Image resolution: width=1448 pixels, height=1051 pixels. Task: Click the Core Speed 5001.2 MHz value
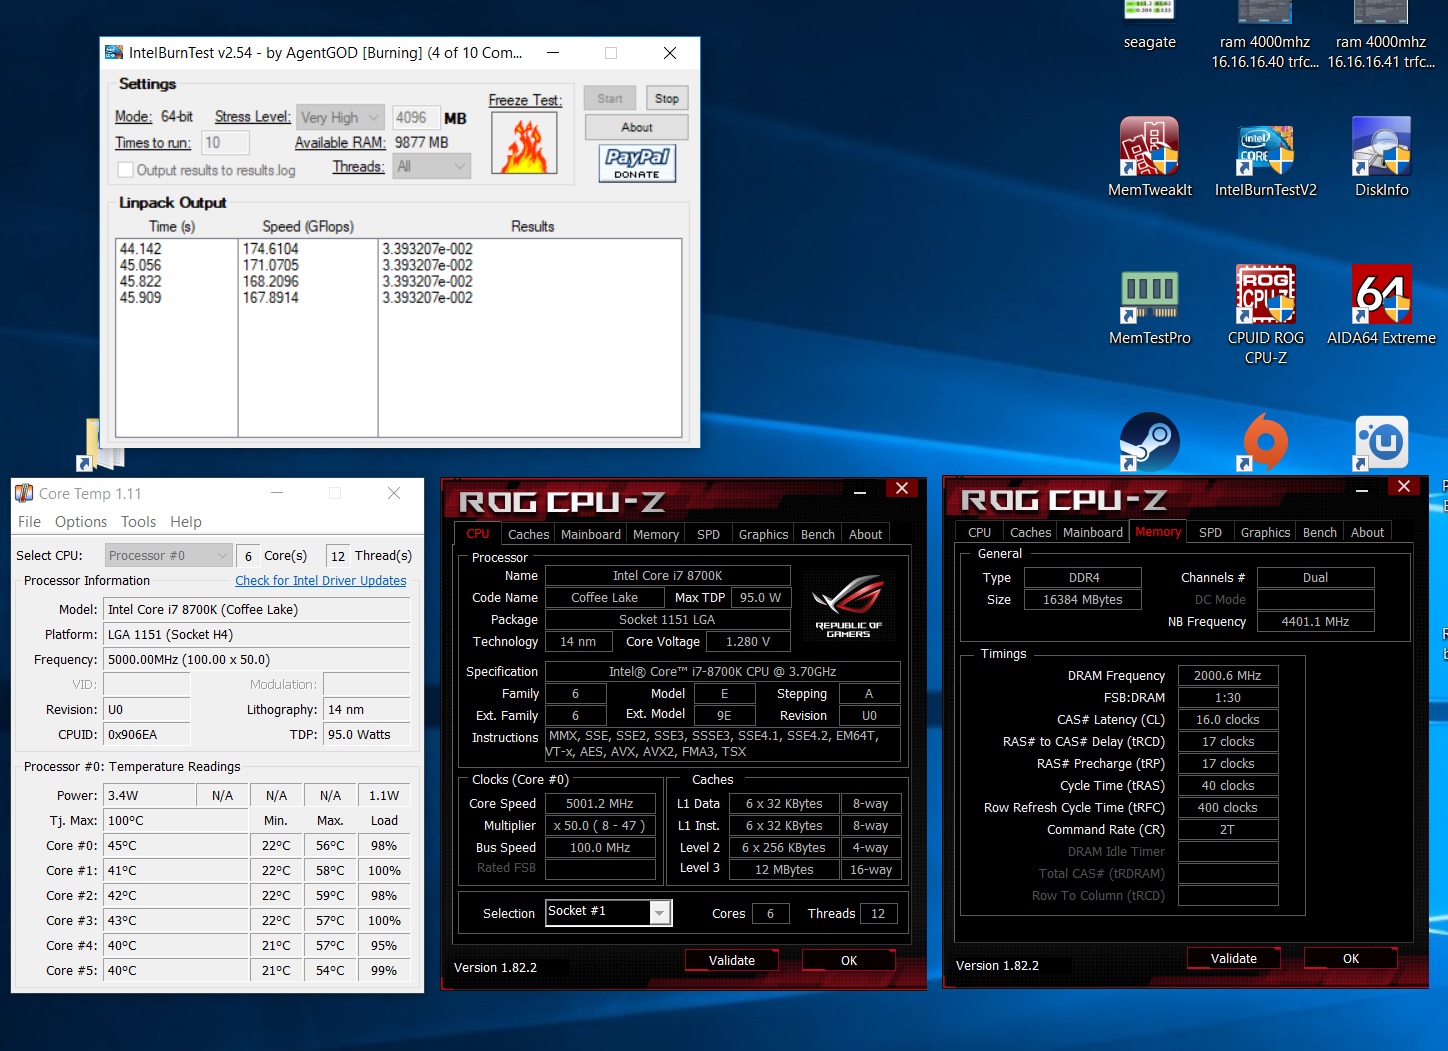pos(600,803)
